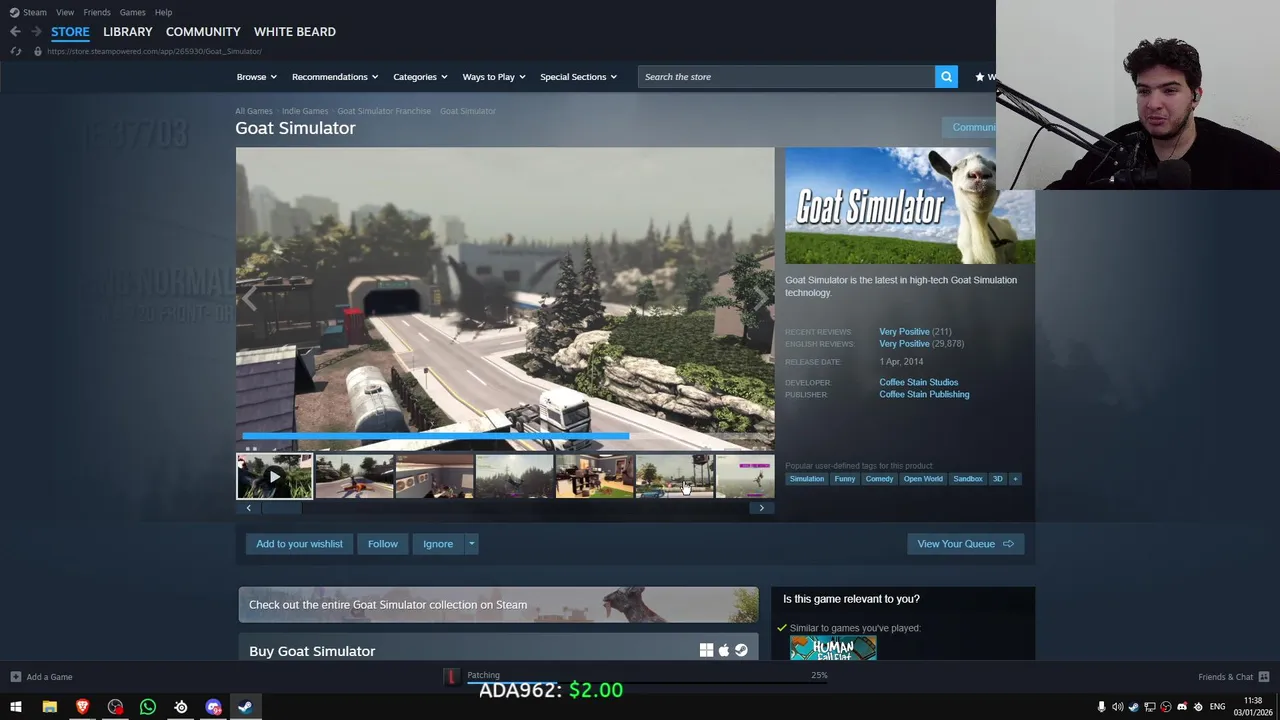Click the Goat Simulator Franchise breadcrumb

(x=384, y=111)
